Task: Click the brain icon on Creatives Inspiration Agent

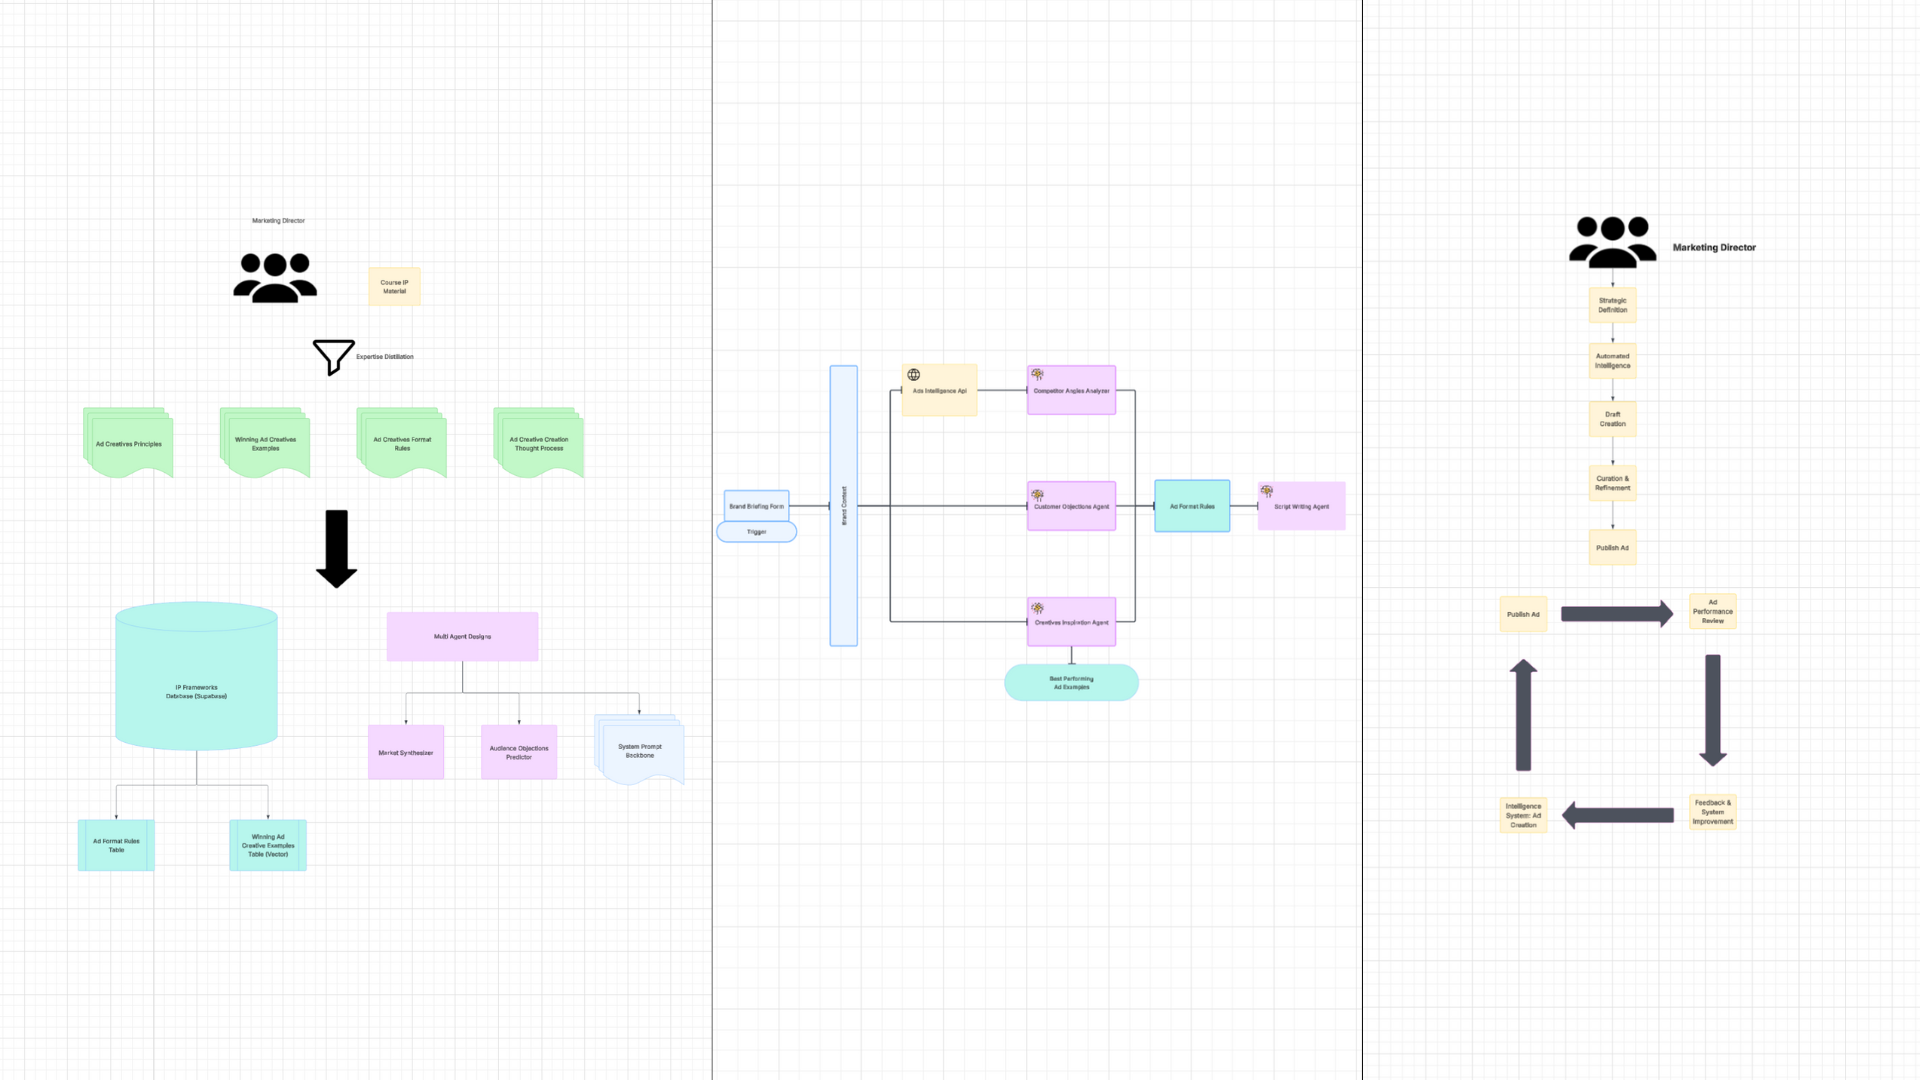Action: pyautogui.click(x=1037, y=608)
